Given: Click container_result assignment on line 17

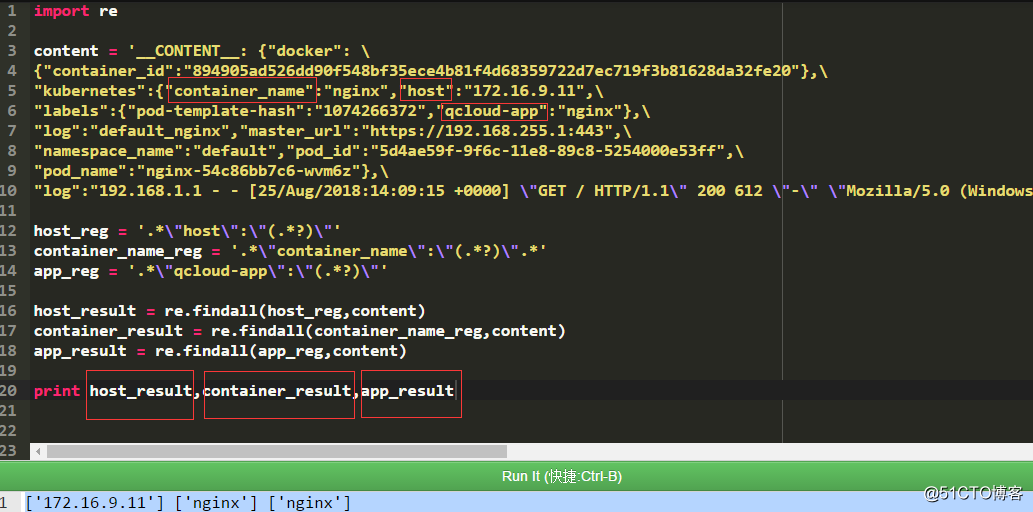Looking at the screenshot, I should 108,331.
